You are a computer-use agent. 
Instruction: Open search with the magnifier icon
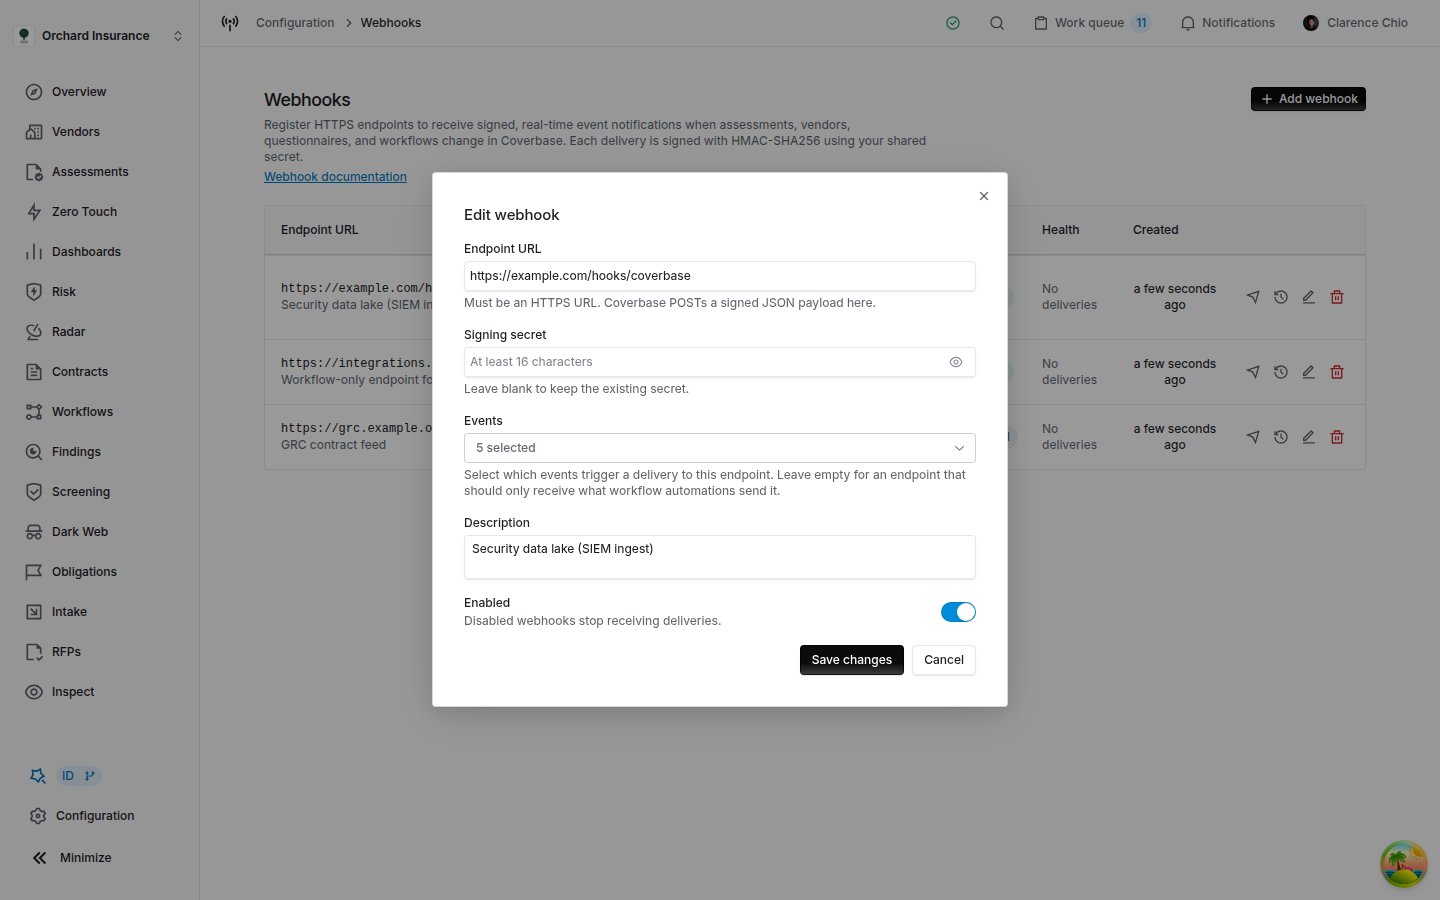[997, 23]
